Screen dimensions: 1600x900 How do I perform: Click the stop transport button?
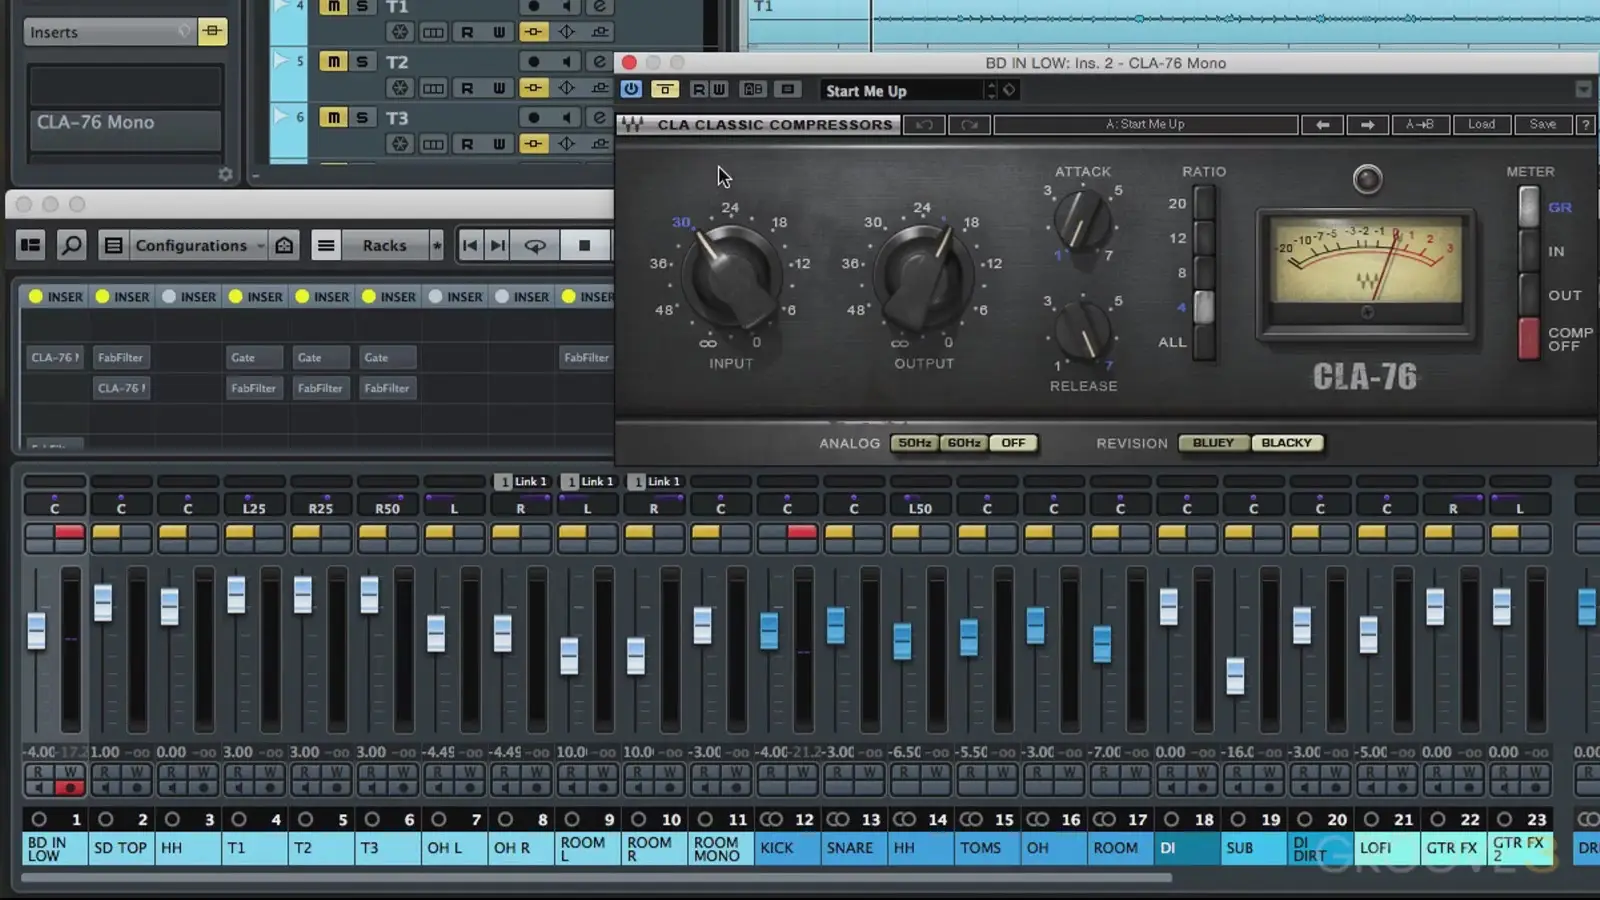tap(584, 245)
